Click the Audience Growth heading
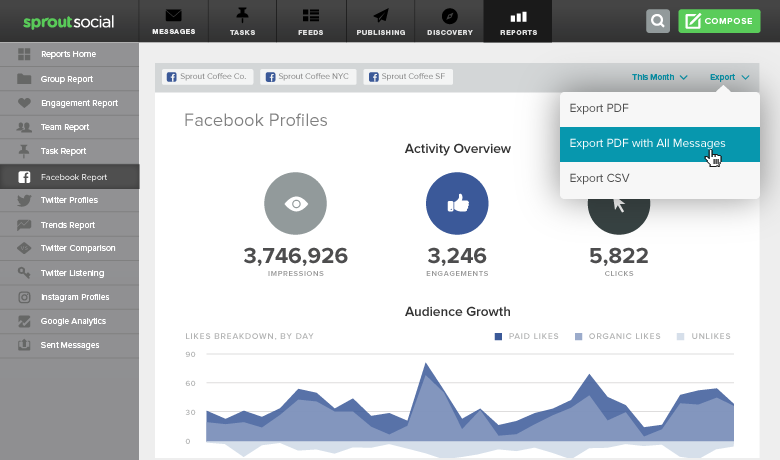 click(x=458, y=312)
